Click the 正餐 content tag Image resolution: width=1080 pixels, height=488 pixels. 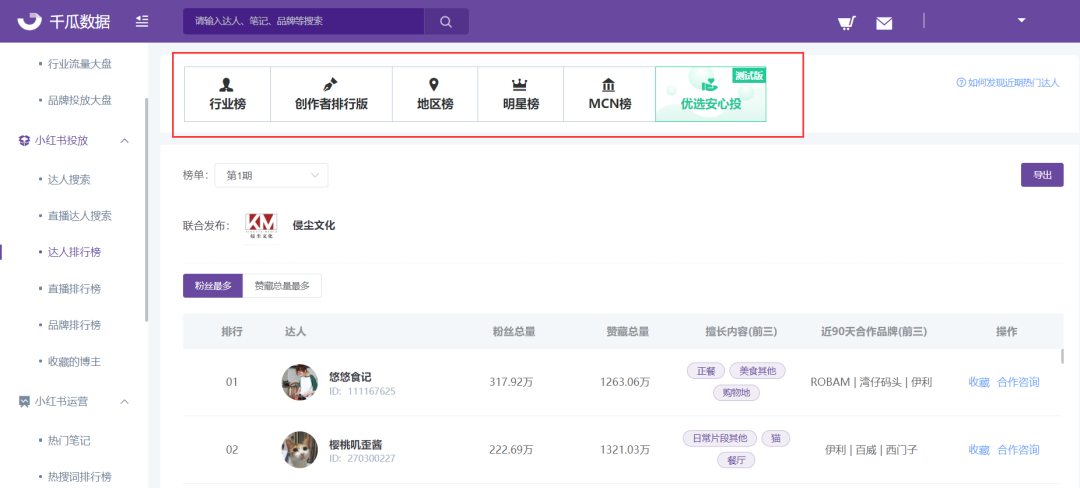706,371
